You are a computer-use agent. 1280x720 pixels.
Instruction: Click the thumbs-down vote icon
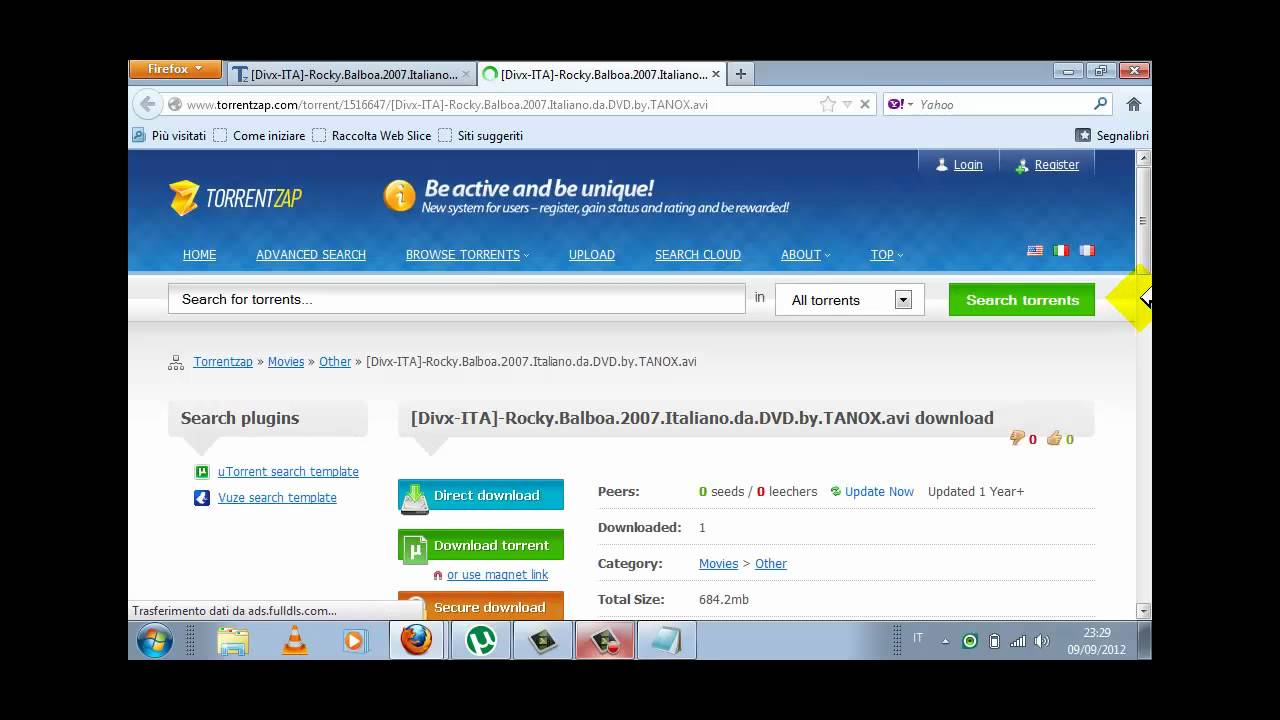[1017, 438]
